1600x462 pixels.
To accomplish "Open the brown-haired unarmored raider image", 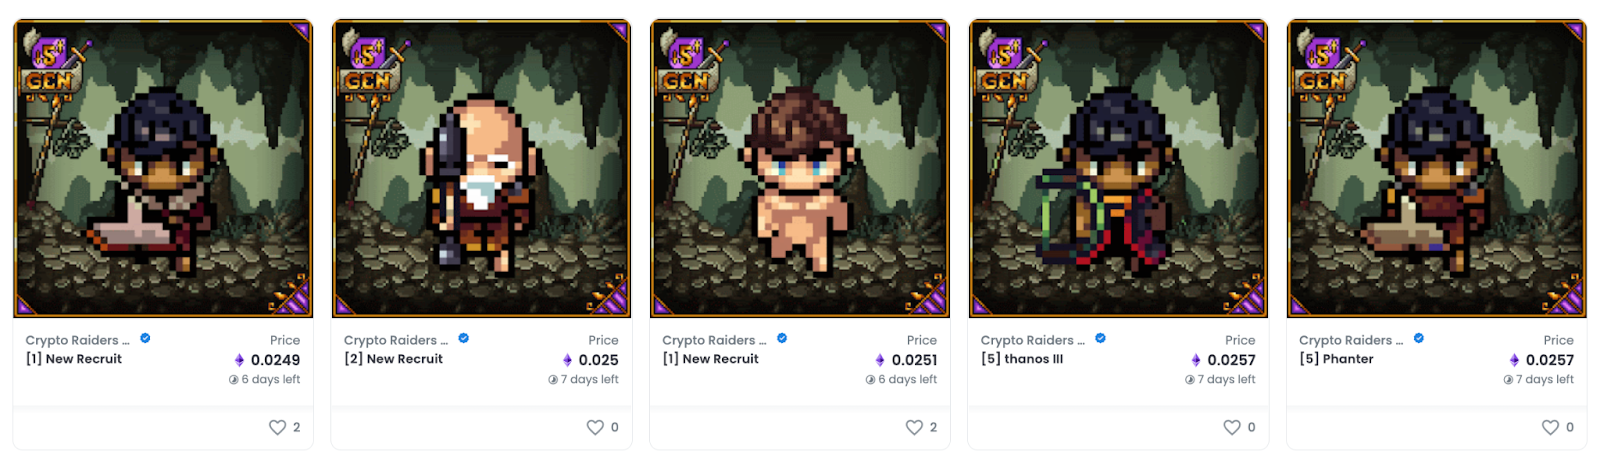I will click(x=800, y=168).
